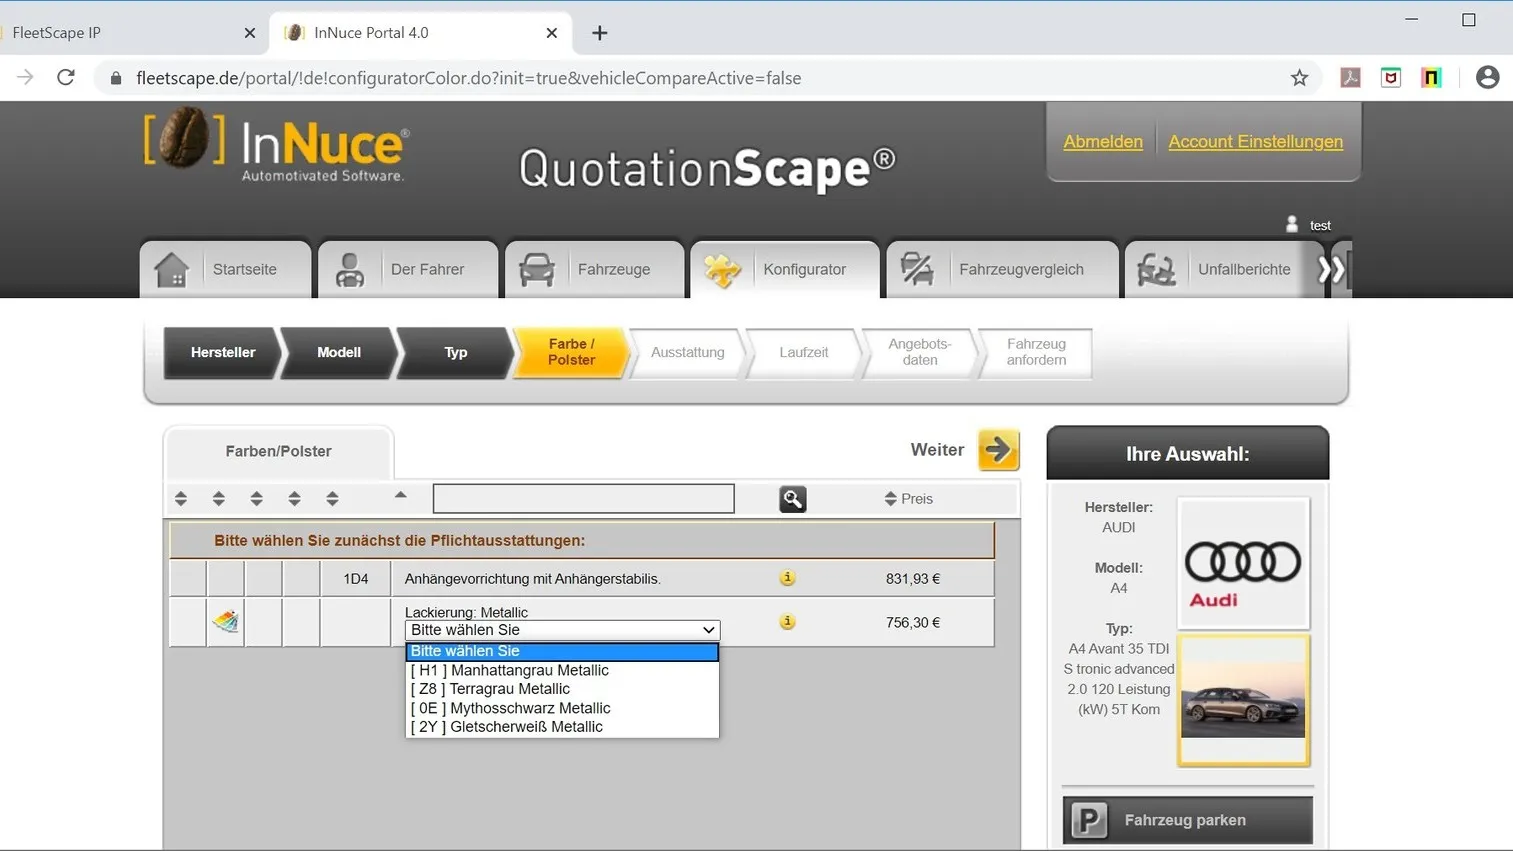This screenshot has width=1513, height=851.
Task: Select the Farbe / Polster step
Action: [x=571, y=353]
